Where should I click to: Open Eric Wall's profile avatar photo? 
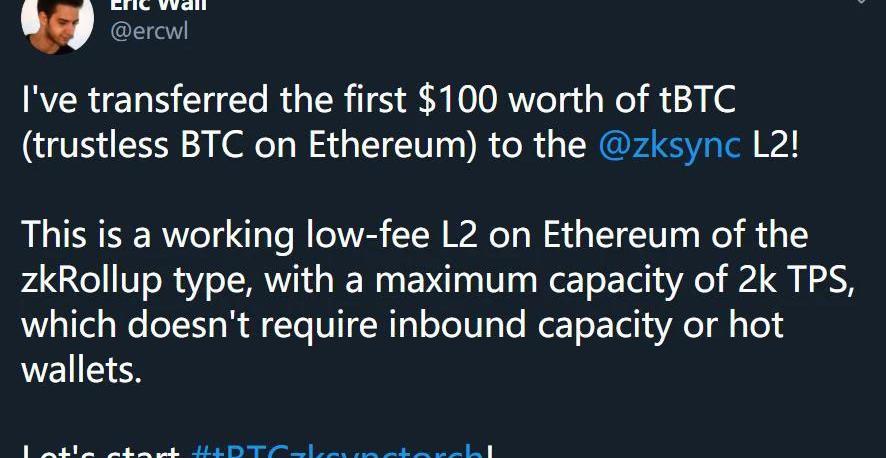(x=57, y=23)
